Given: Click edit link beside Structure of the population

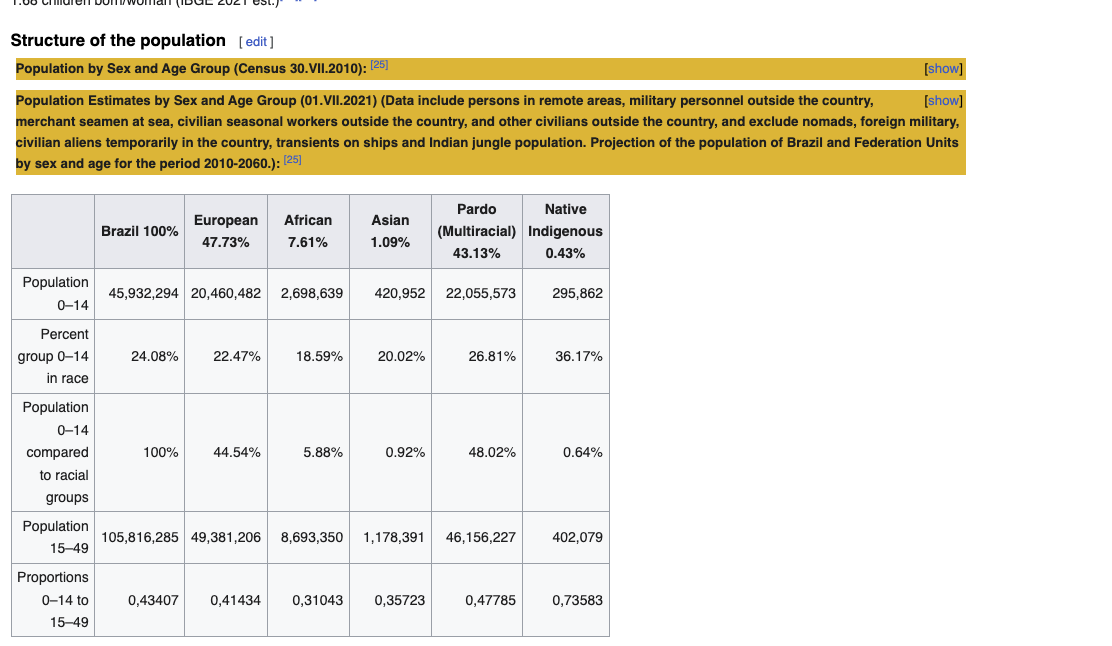Looking at the screenshot, I should click(x=255, y=42).
